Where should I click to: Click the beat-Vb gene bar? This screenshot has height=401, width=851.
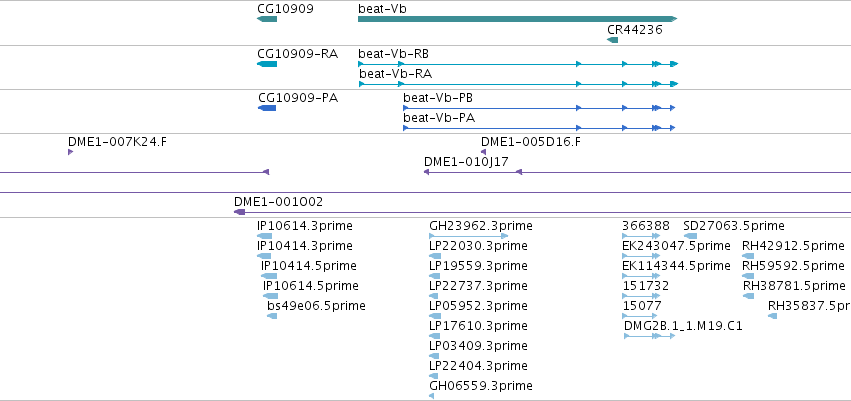(518, 19)
